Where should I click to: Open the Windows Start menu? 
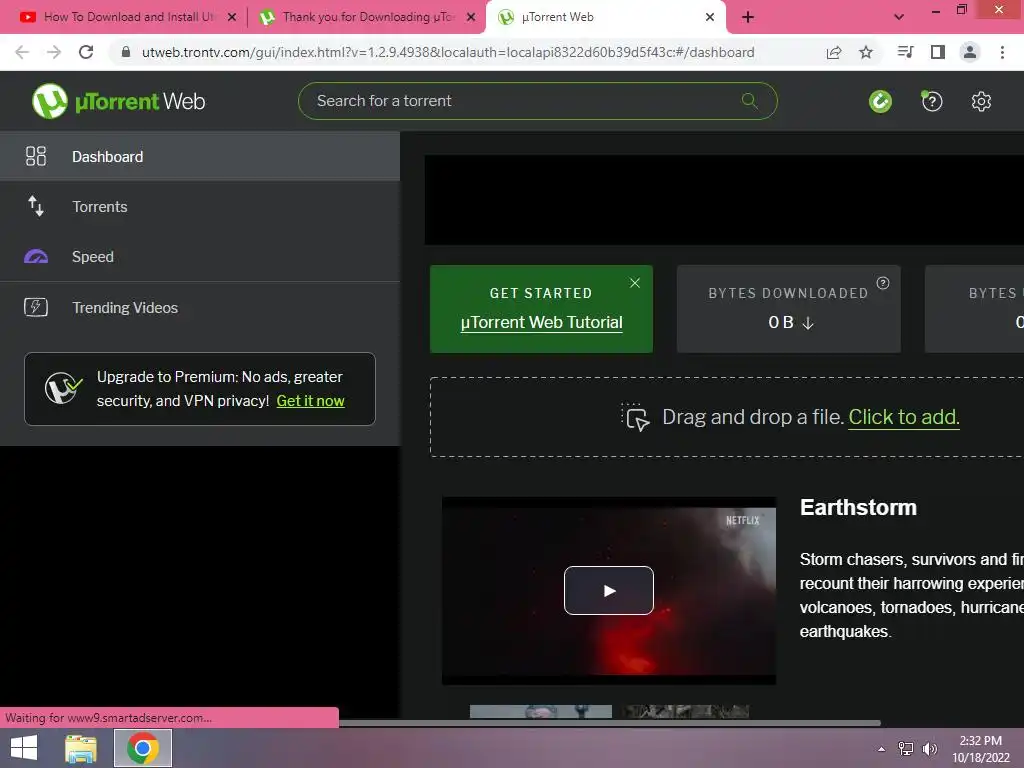[x=24, y=748]
